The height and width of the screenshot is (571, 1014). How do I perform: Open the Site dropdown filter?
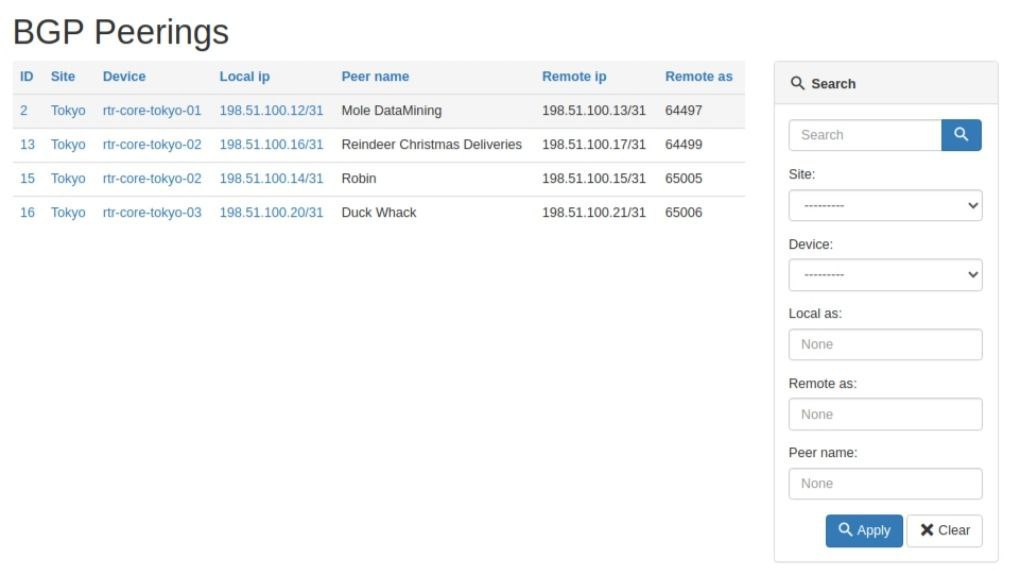pos(885,206)
